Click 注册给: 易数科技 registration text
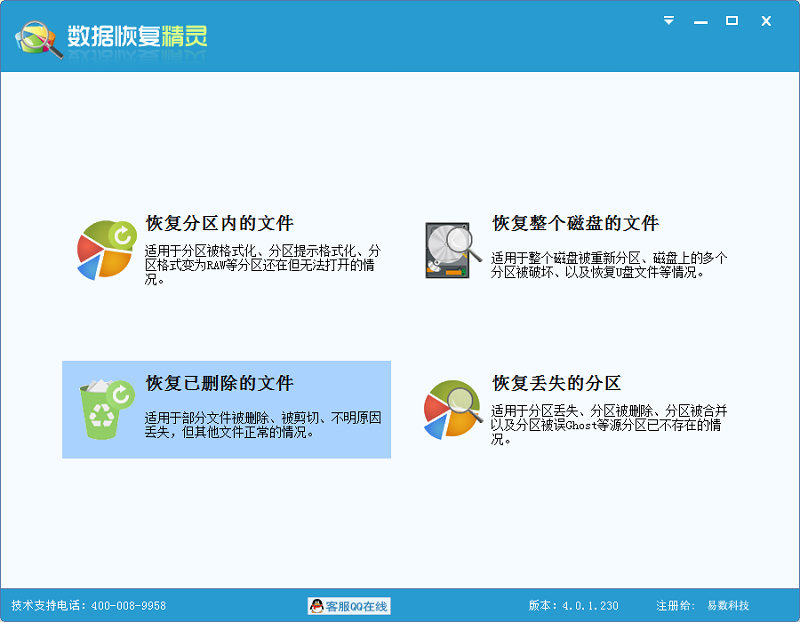The height and width of the screenshot is (622, 800). (703, 606)
